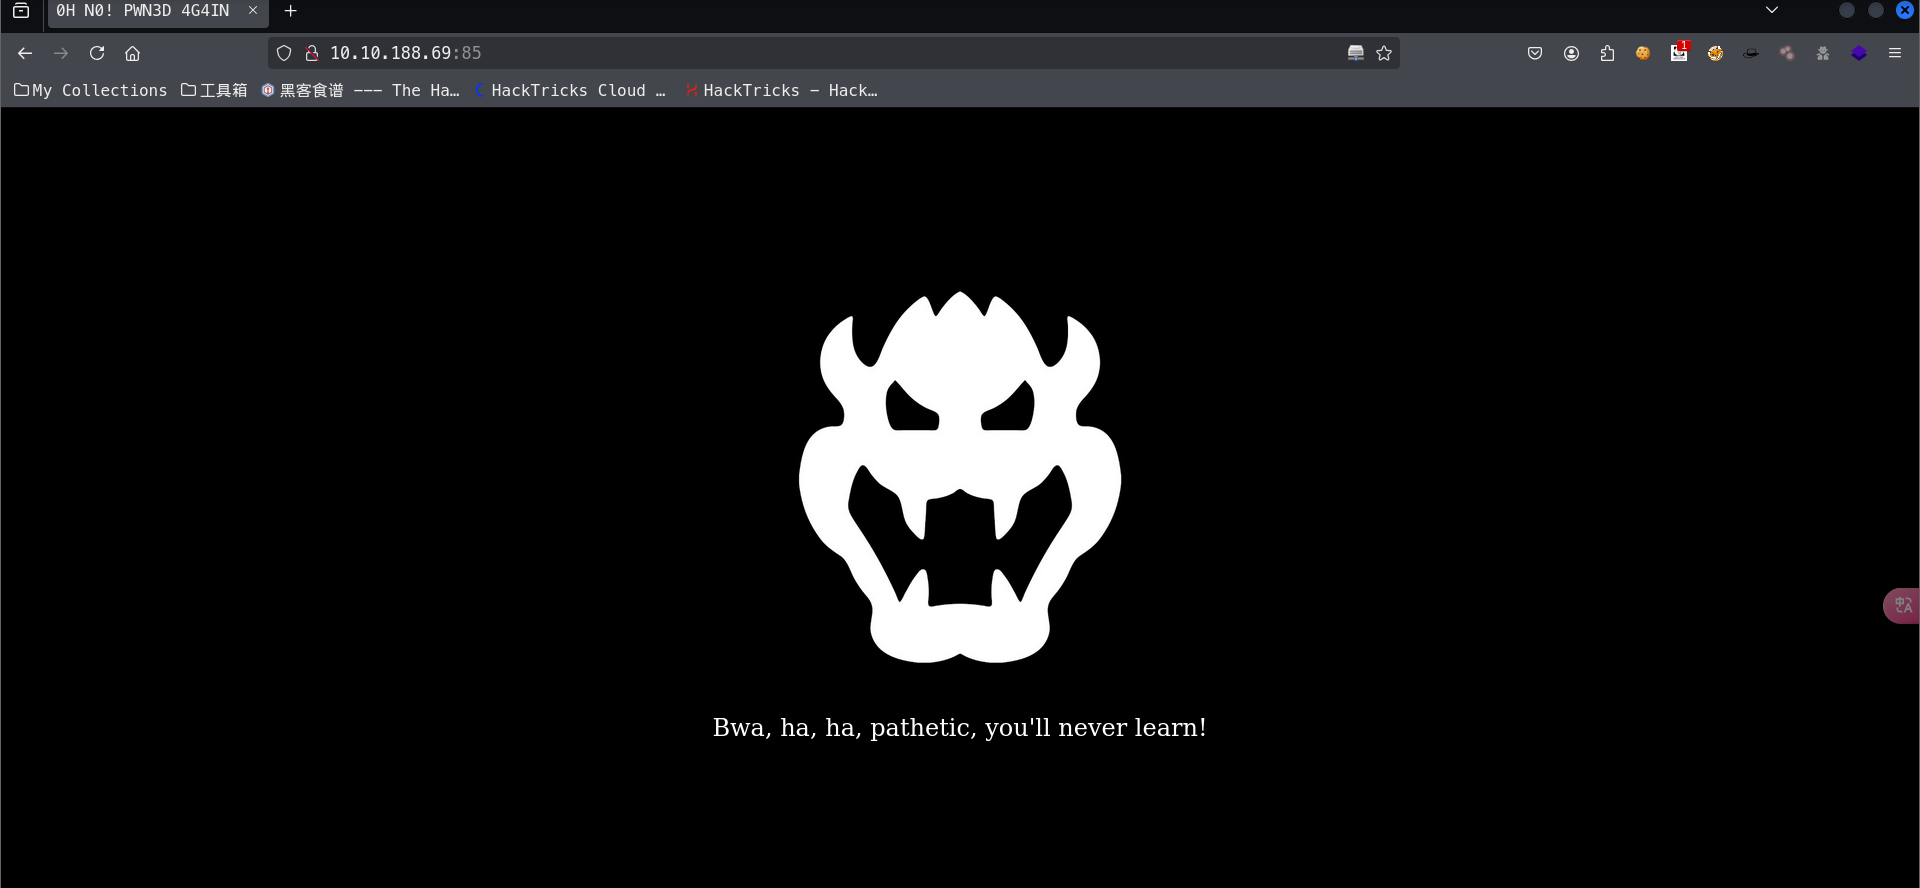Open HackTricks - Hack… bookmark

pyautogui.click(x=782, y=90)
